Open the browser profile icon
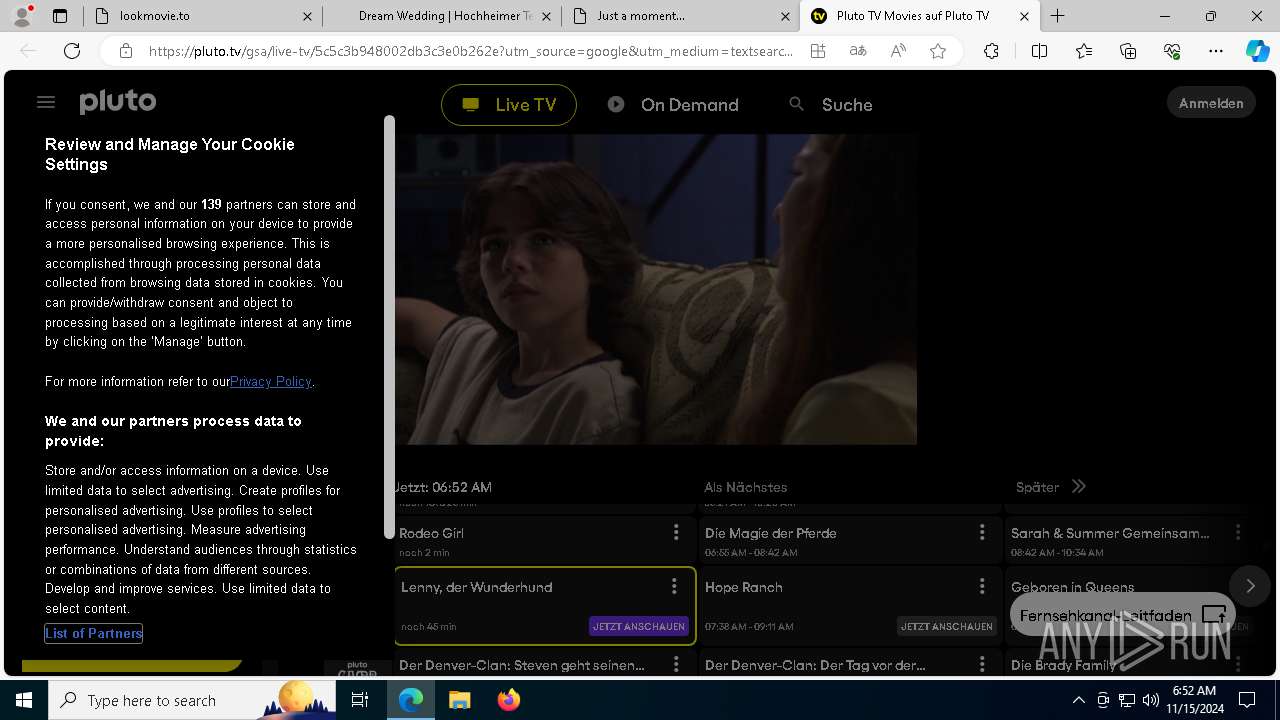 22,16
